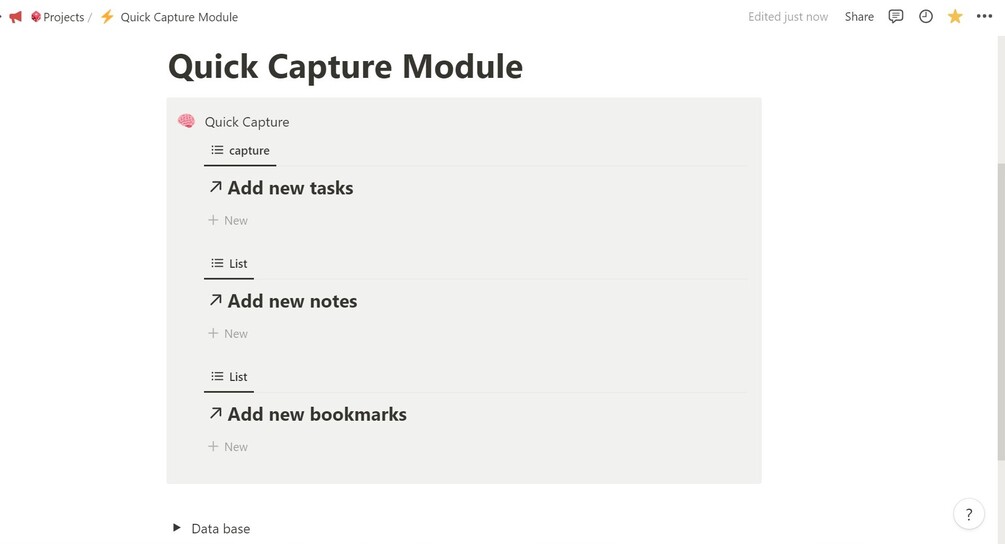Add New item under Add new bookmarks
Image resolution: width=1005 pixels, height=544 pixels.
pyautogui.click(x=228, y=447)
